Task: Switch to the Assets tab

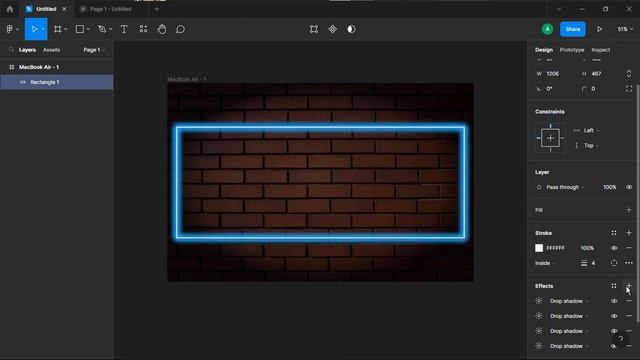Action: [51, 50]
